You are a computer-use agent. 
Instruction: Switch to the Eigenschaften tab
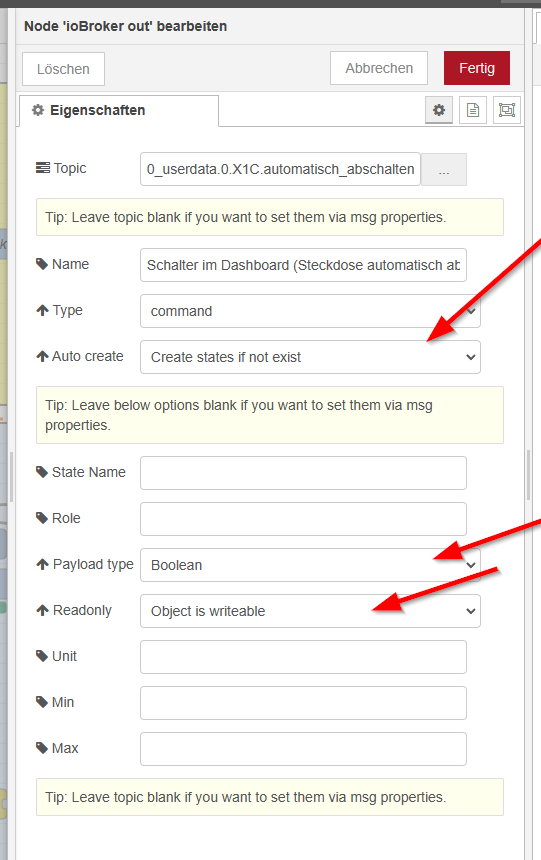point(118,110)
